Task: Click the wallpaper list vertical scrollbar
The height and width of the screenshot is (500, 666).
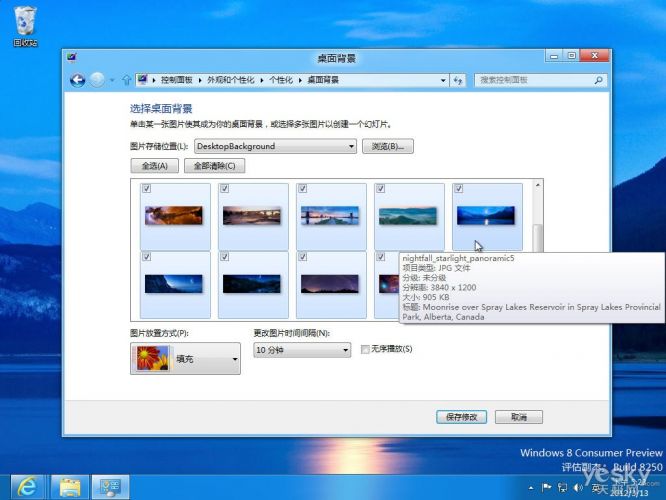Action: 538,240
